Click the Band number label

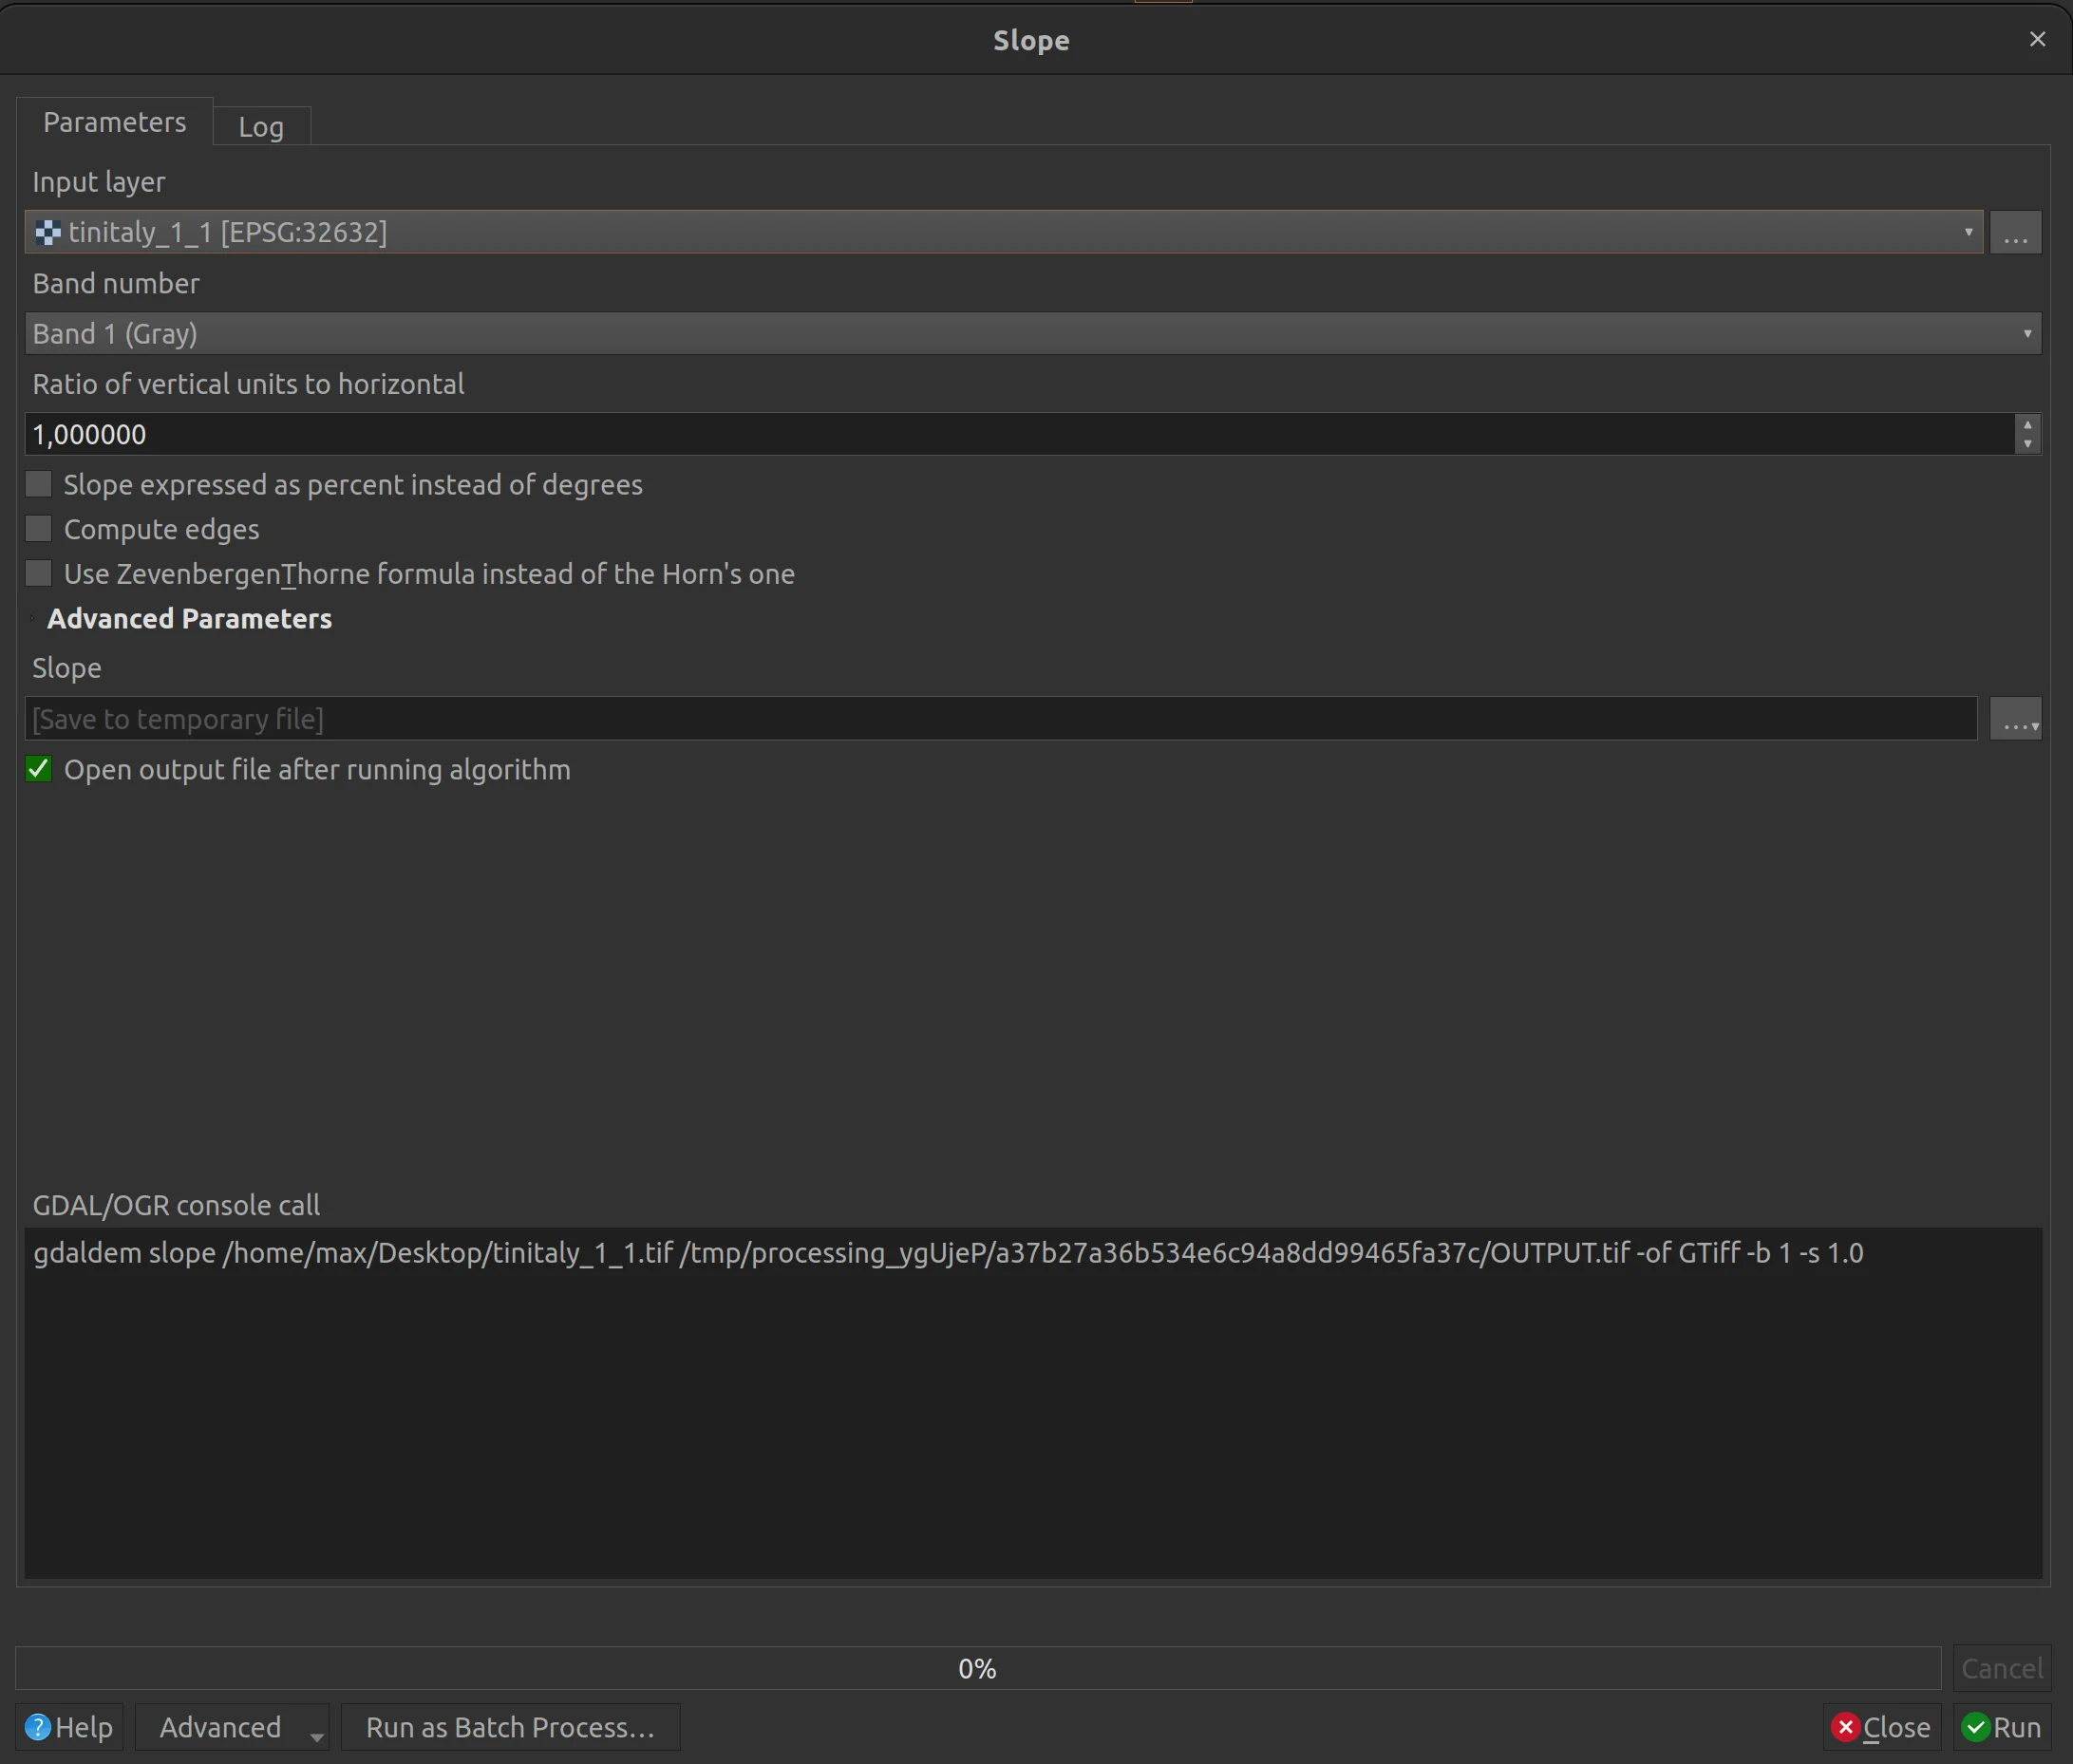click(x=116, y=283)
